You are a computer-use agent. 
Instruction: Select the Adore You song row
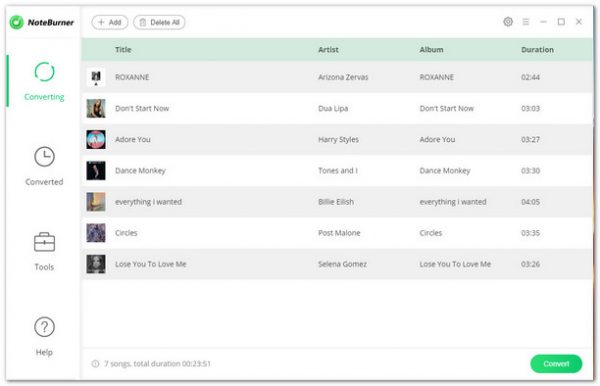pos(337,139)
